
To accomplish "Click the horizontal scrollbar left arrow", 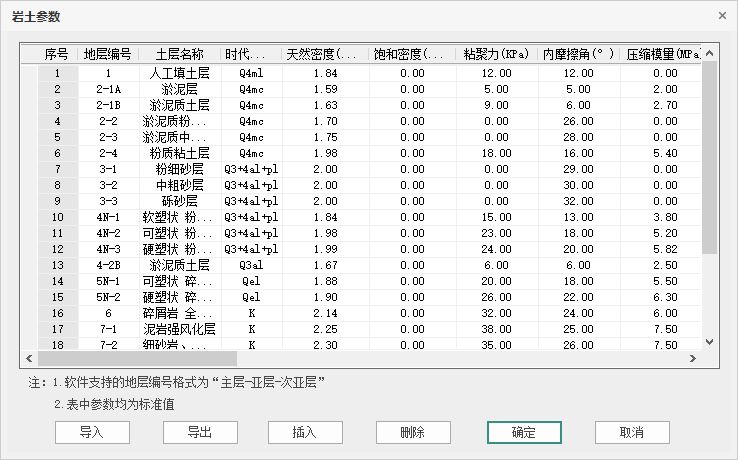I will tap(29, 358).
